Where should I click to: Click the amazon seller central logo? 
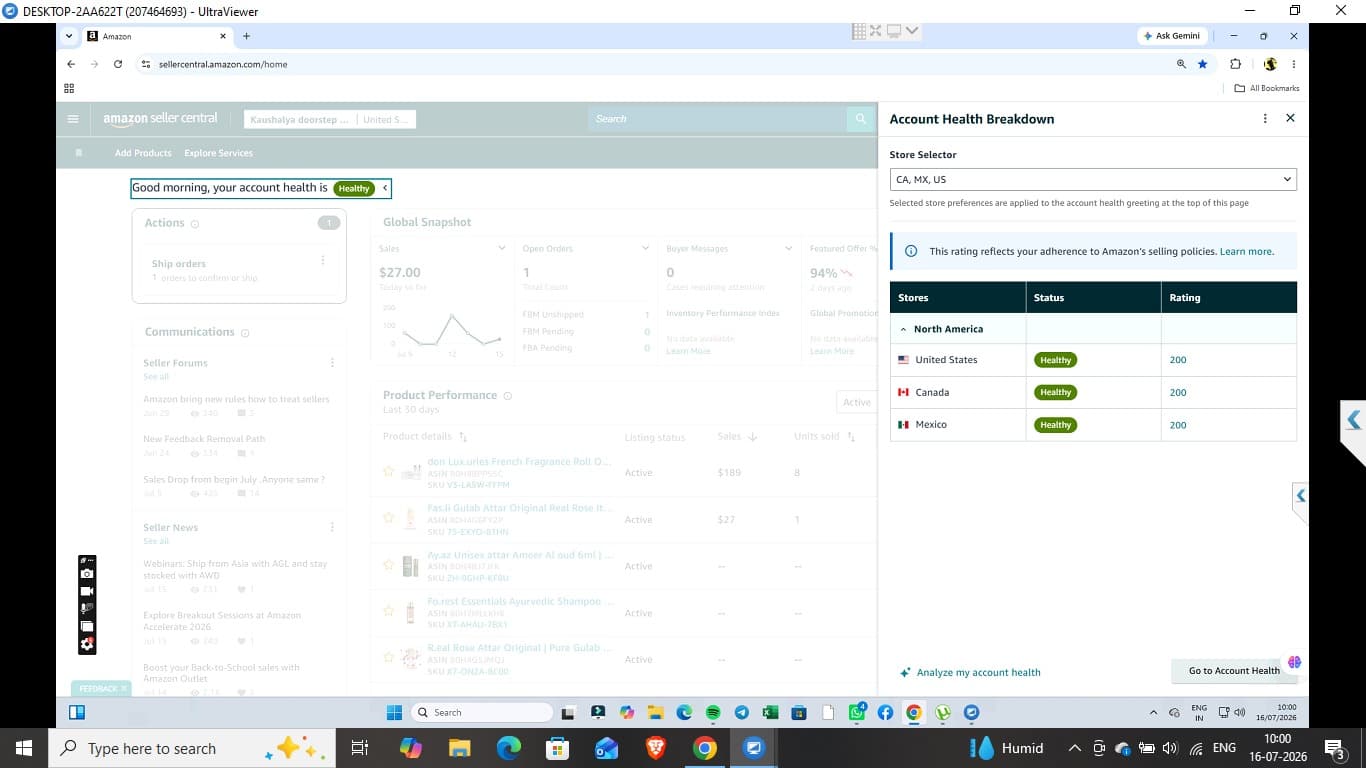click(160, 119)
